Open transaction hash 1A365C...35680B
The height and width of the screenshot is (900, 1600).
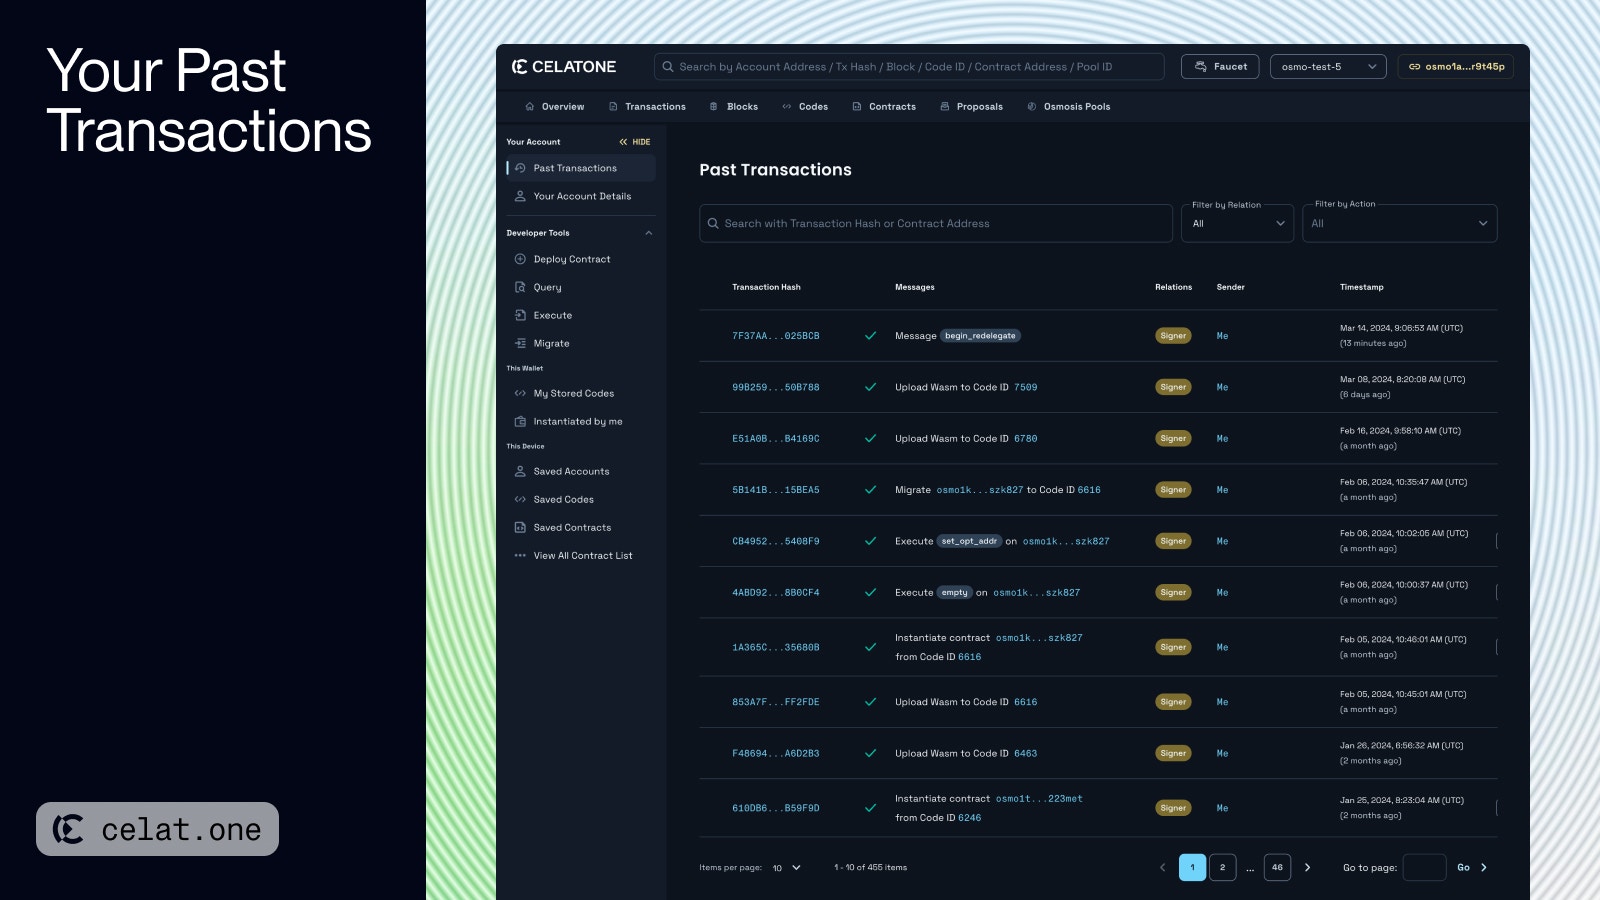(x=775, y=648)
